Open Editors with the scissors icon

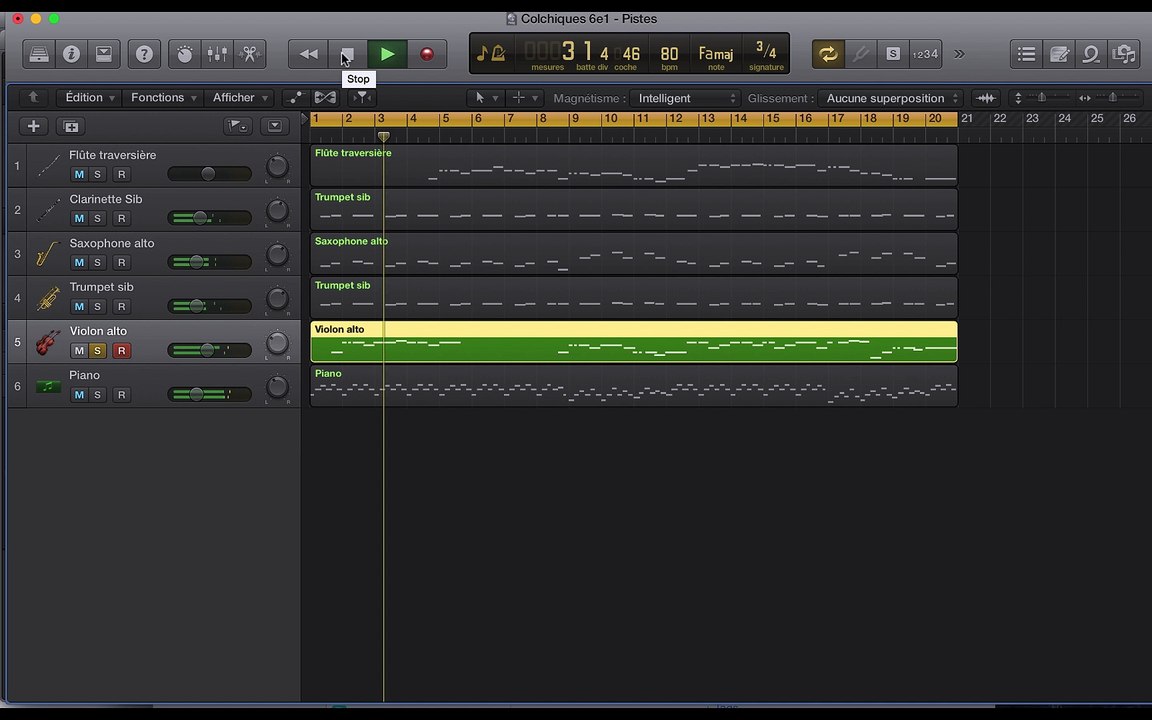250,54
